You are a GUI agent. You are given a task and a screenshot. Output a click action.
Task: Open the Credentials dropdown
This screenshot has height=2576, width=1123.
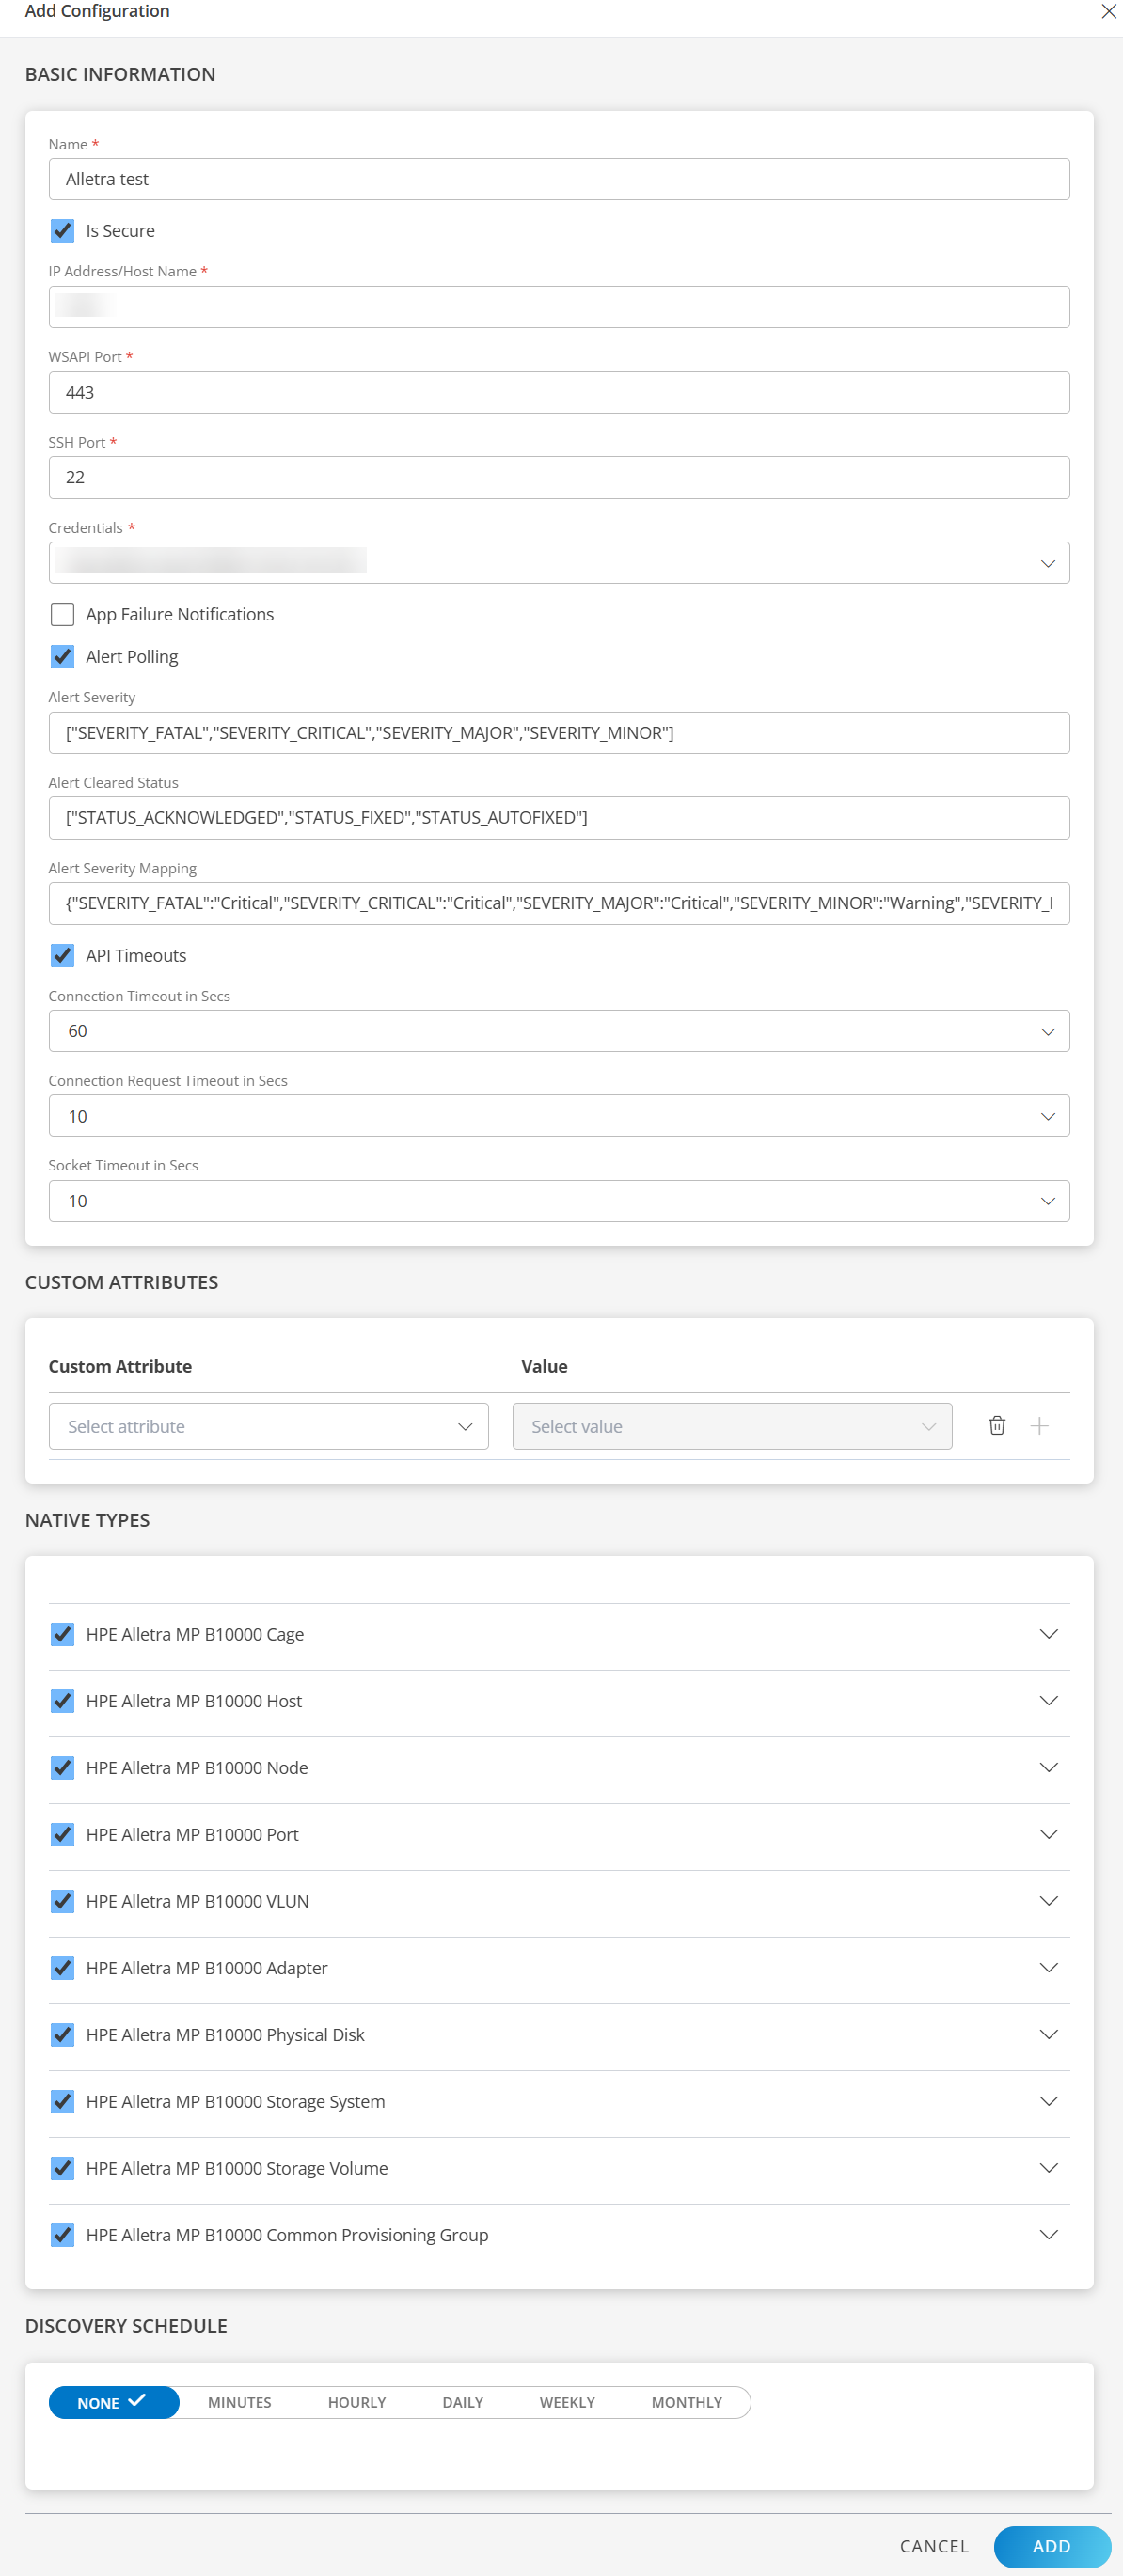tap(559, 563)
